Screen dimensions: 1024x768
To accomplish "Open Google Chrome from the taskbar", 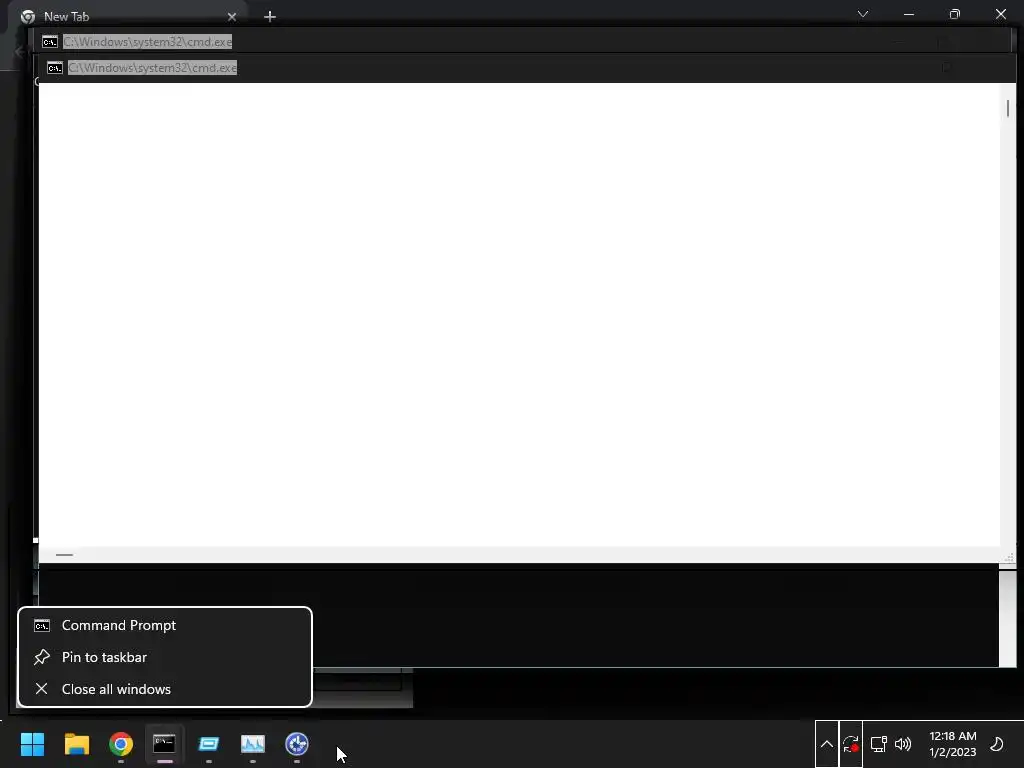I will (x=121, y=744).
